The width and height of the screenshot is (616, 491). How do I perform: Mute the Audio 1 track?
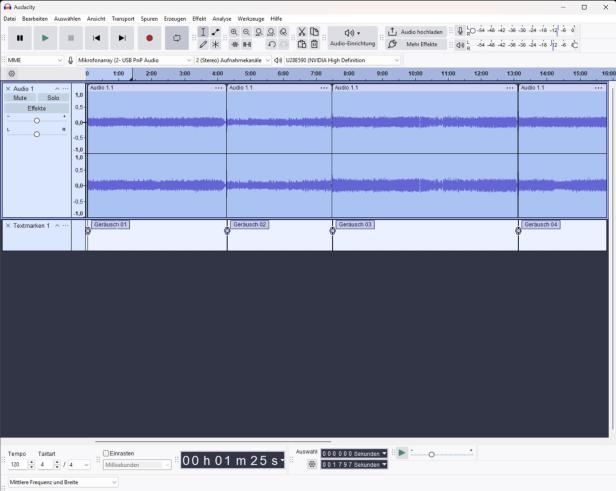pos(20,98)
